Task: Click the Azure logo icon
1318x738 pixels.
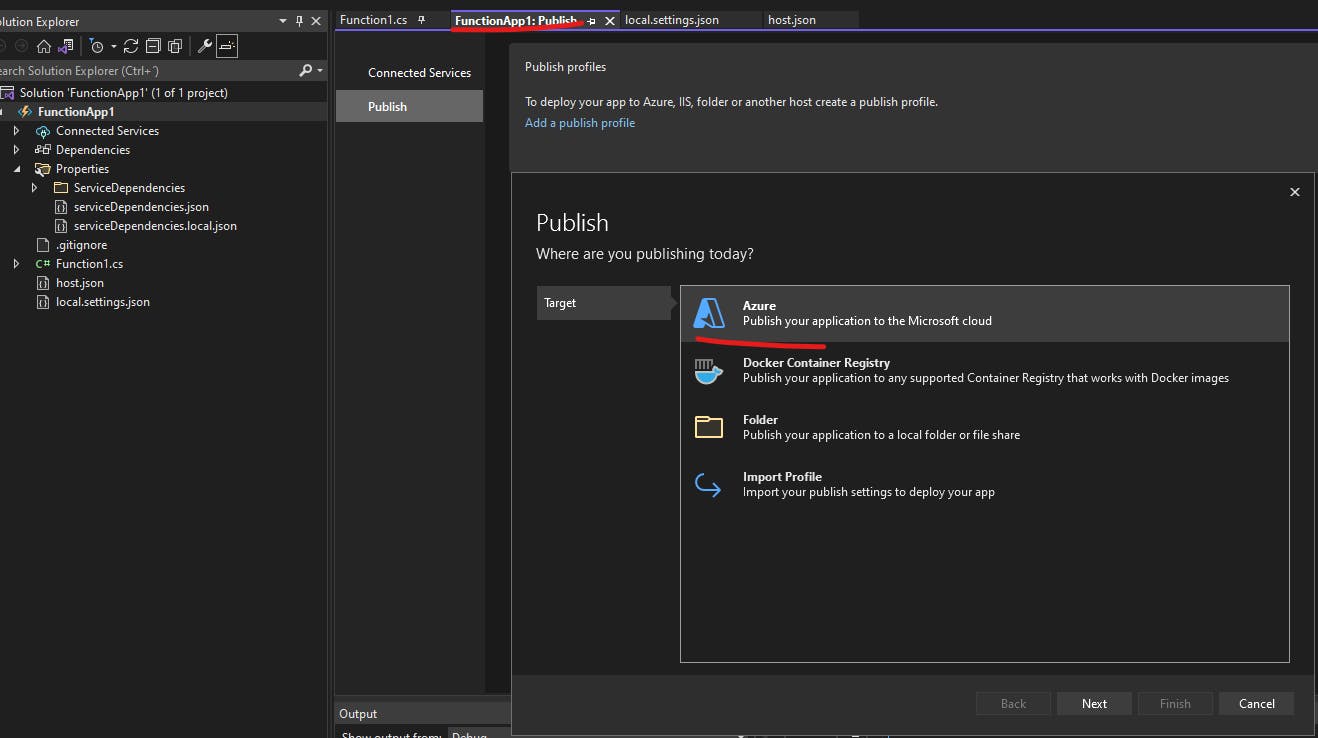Action: (x=709, y=313)
